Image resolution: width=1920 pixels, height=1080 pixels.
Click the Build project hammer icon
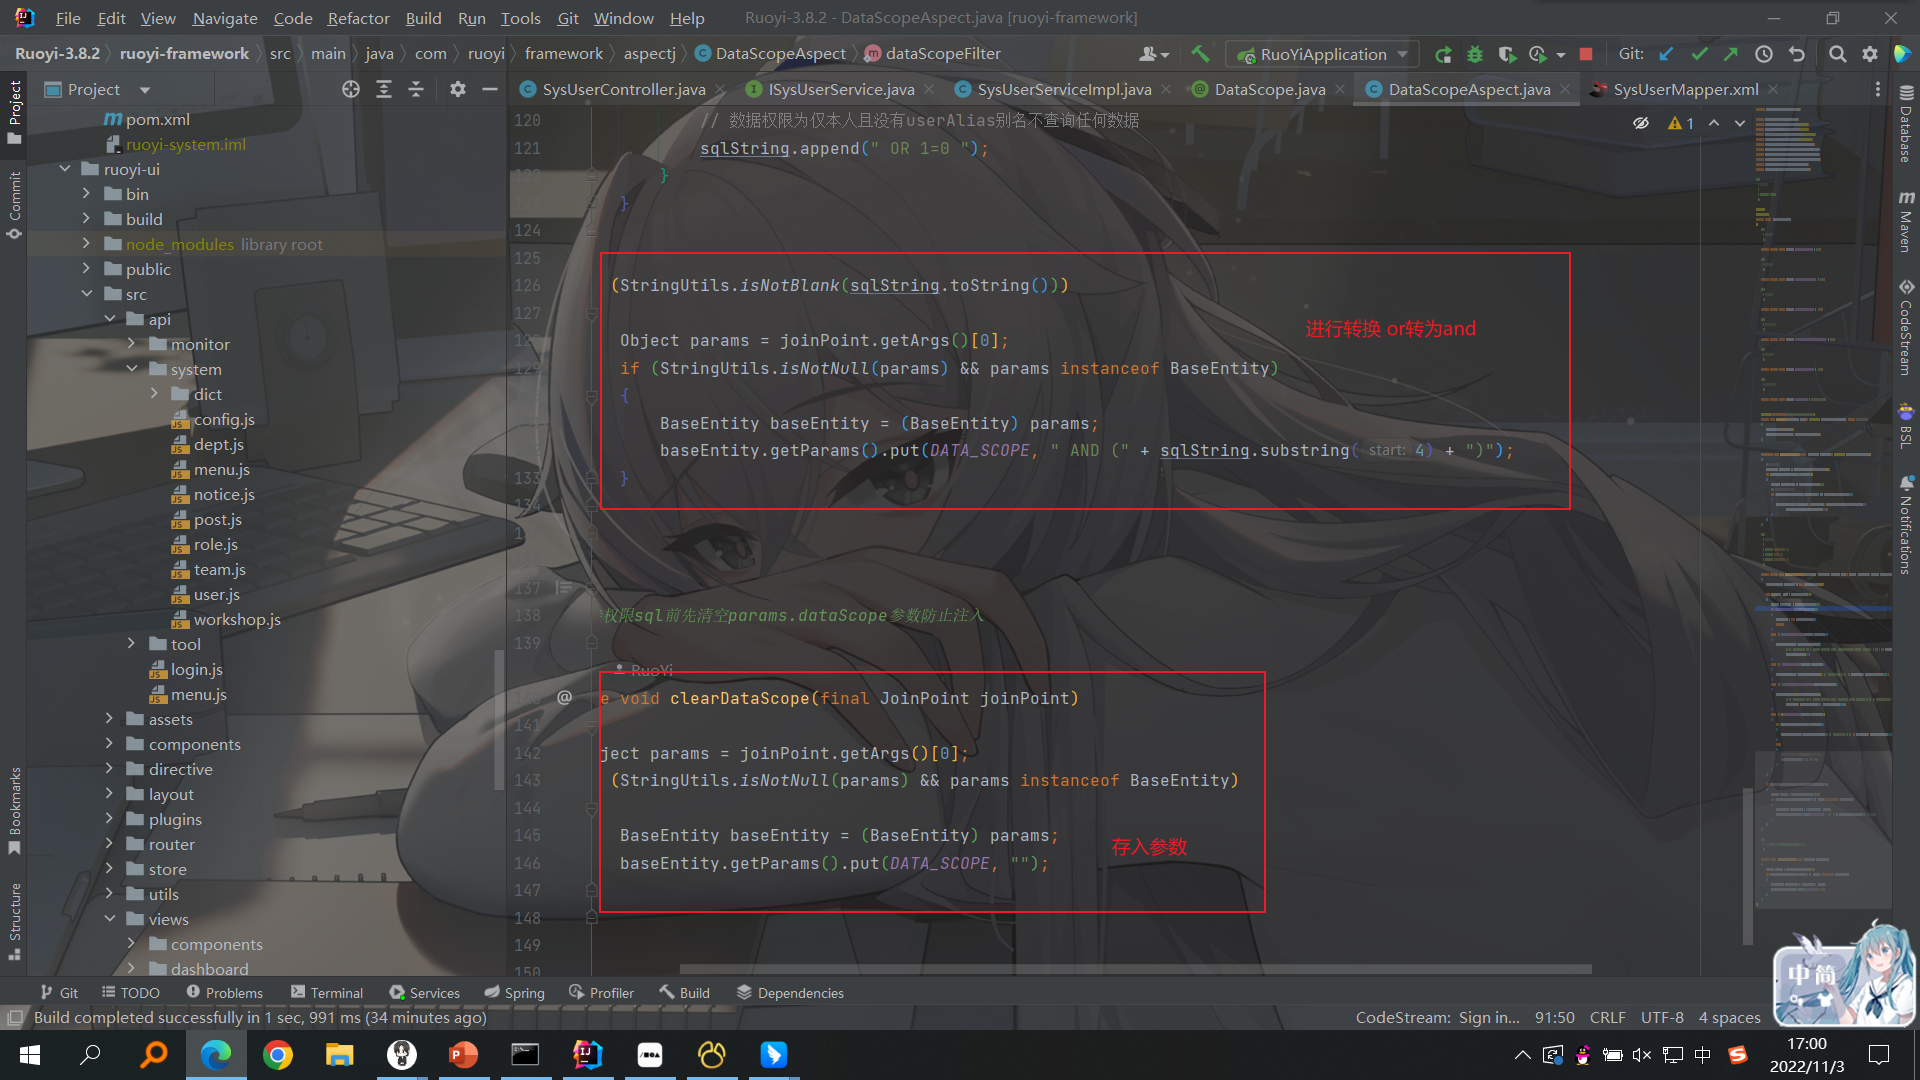tap(1200, 54)
